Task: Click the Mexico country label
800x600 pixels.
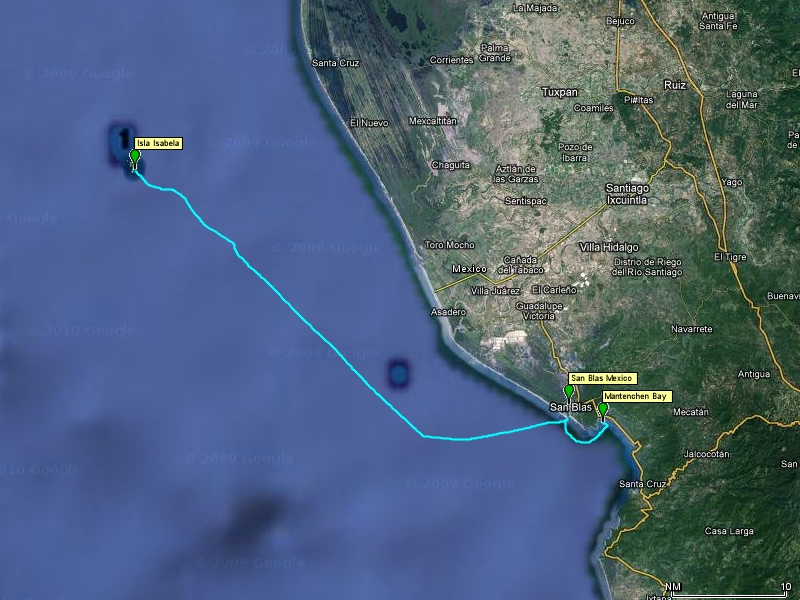Action: [469, 269]
